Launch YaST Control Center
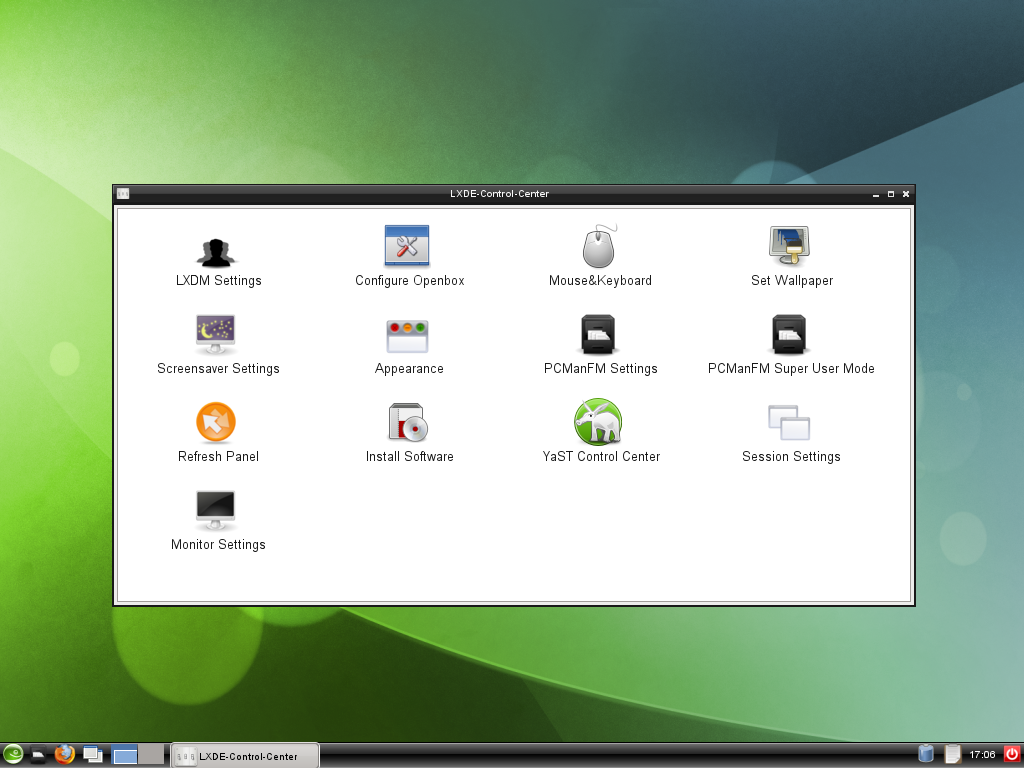 (x=599, y=422)
